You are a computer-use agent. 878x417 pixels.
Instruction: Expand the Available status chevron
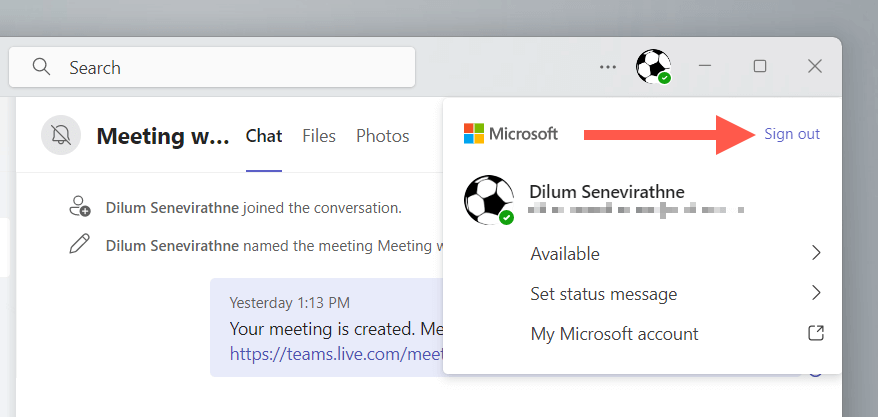pos(816,253)
